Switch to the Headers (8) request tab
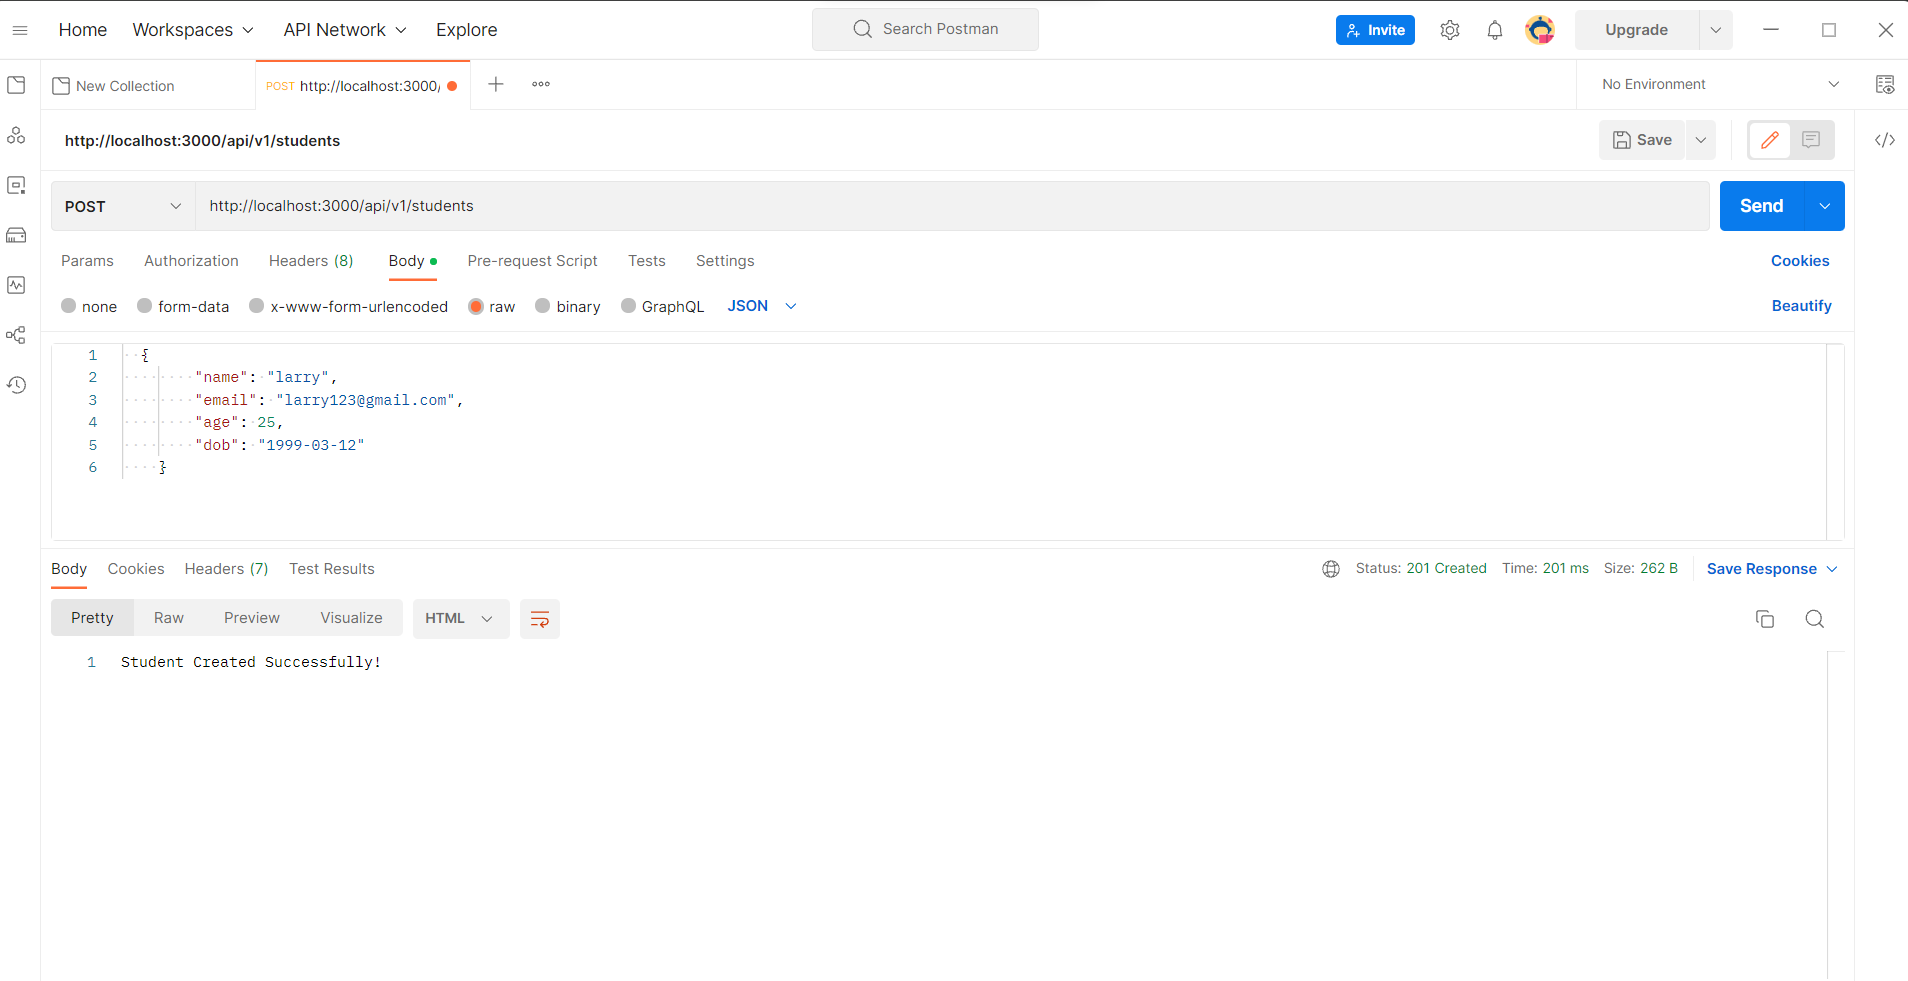 (310, 261)
